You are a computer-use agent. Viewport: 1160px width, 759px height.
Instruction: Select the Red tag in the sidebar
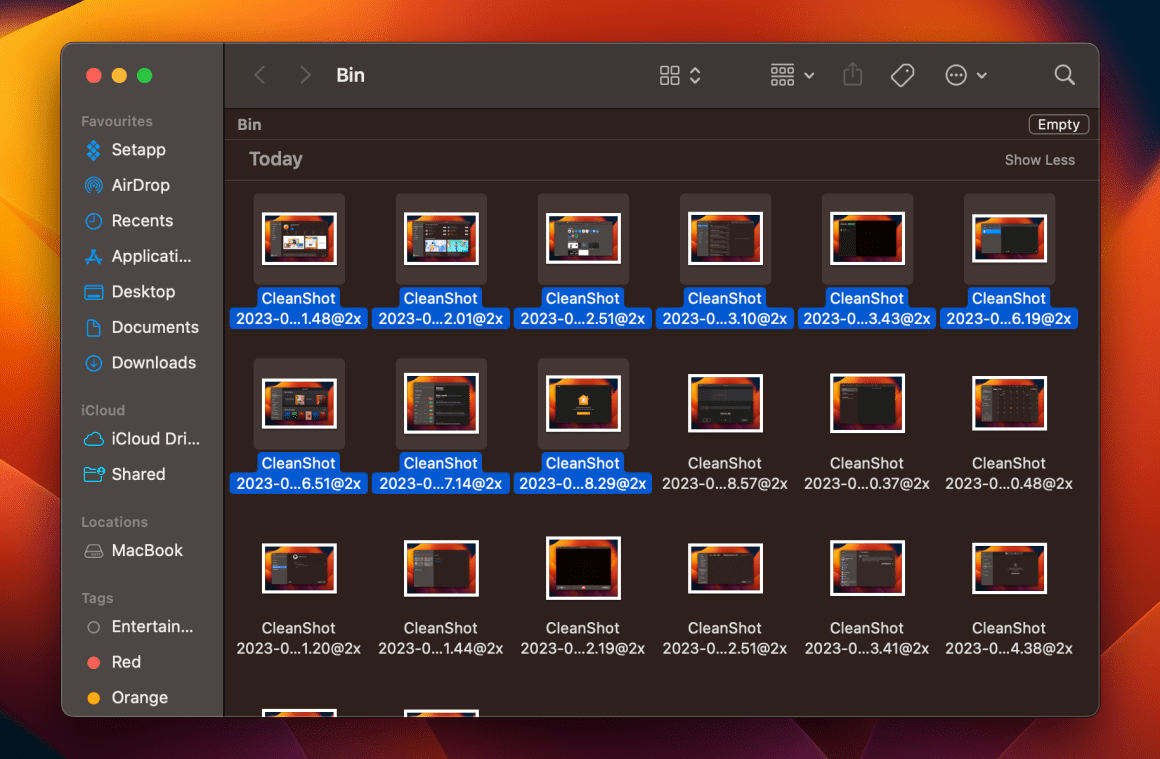(124, 661)
